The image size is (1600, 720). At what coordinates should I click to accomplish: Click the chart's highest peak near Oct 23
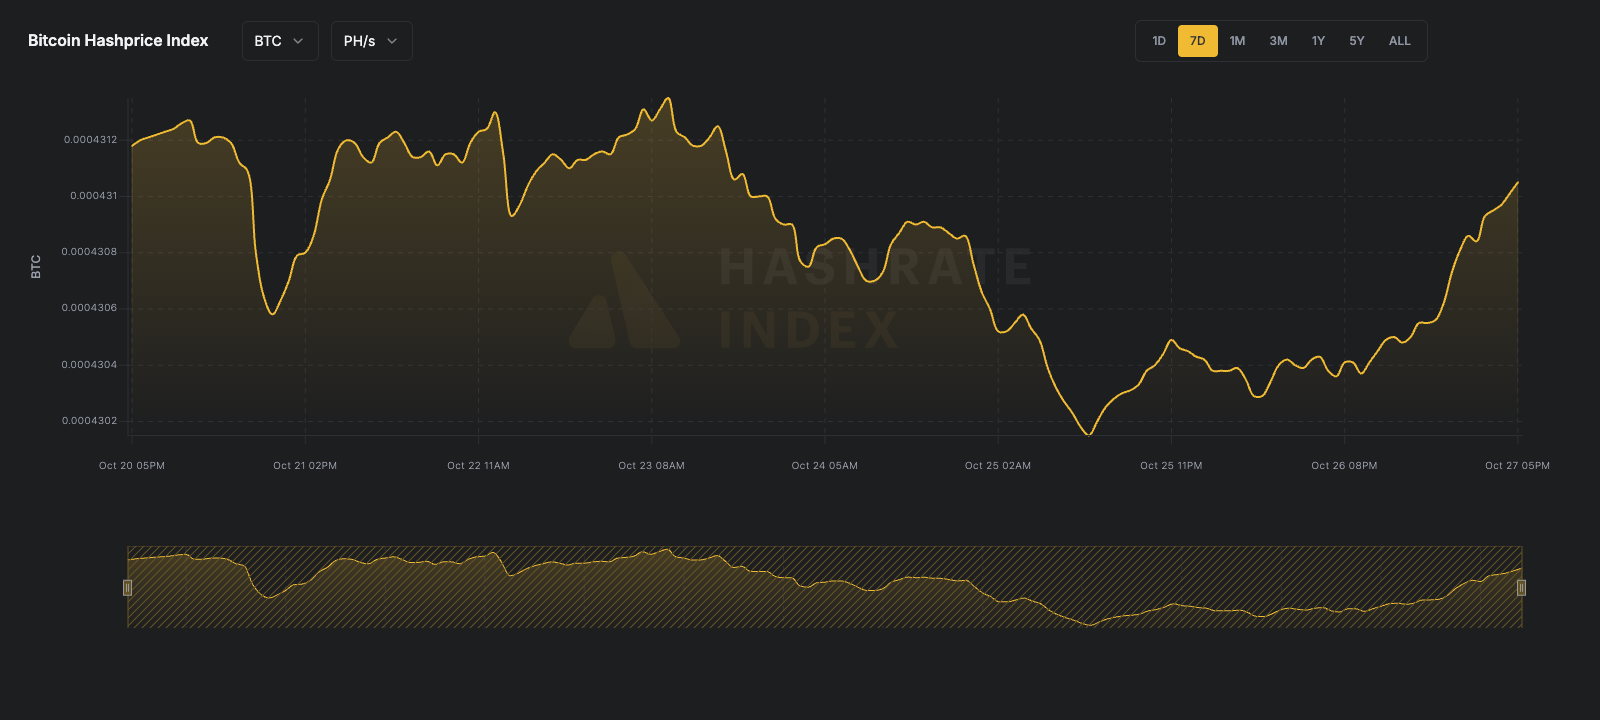point(668,99)
